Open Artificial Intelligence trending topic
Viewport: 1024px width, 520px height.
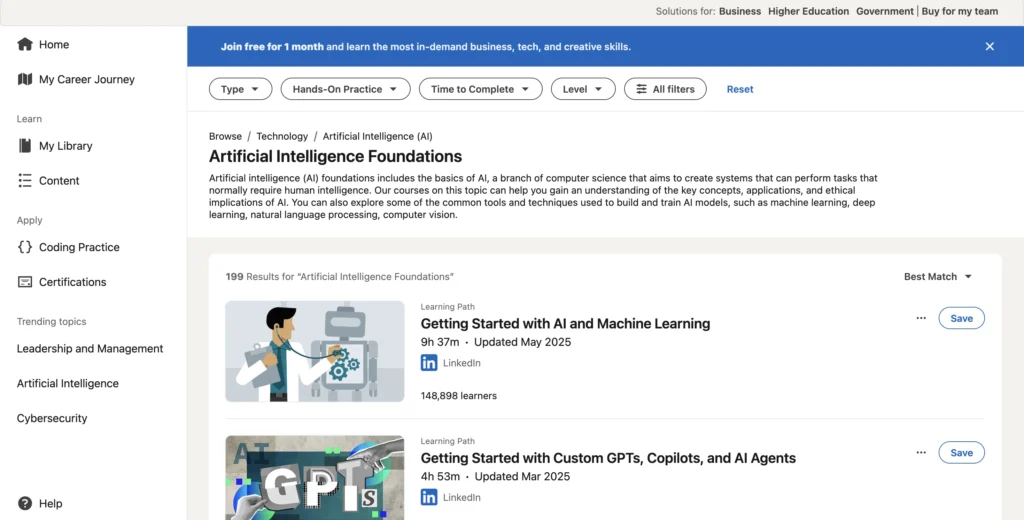[68, 383]
